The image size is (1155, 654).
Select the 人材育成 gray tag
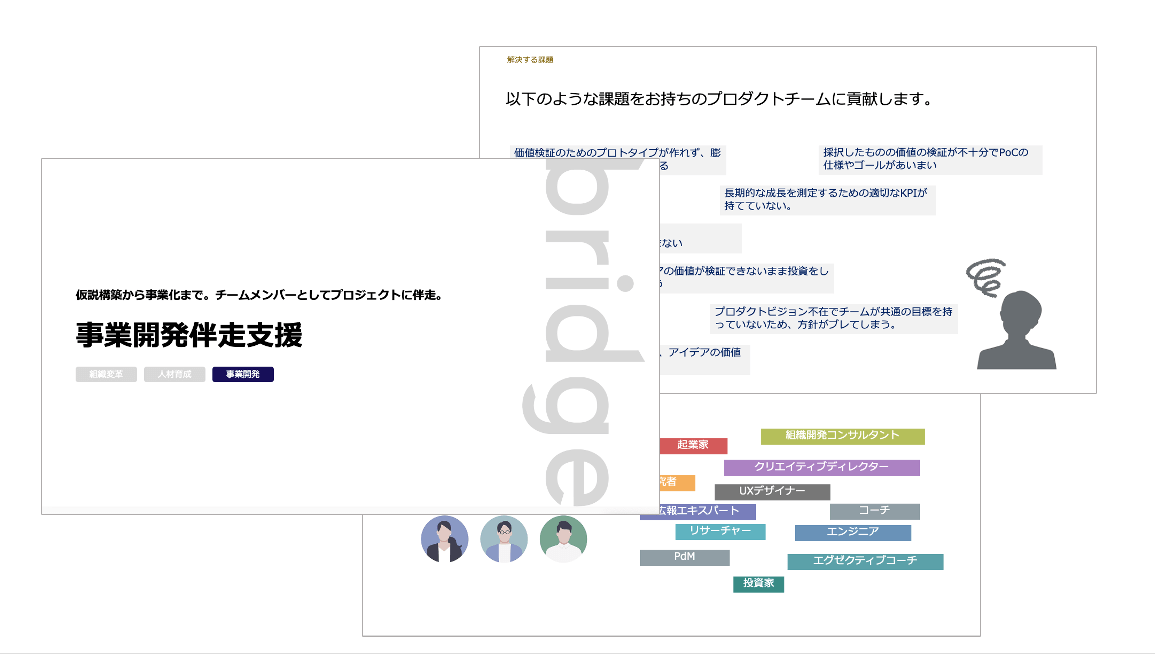(x=175, y=374)
